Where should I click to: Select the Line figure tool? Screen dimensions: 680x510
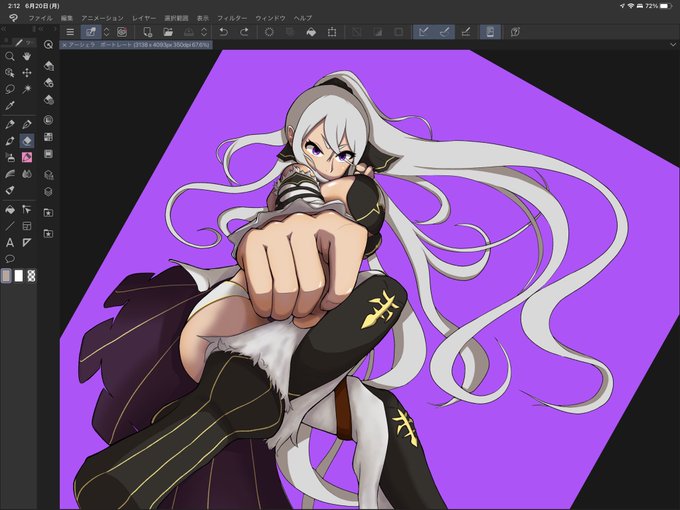(x=10, y=226)
